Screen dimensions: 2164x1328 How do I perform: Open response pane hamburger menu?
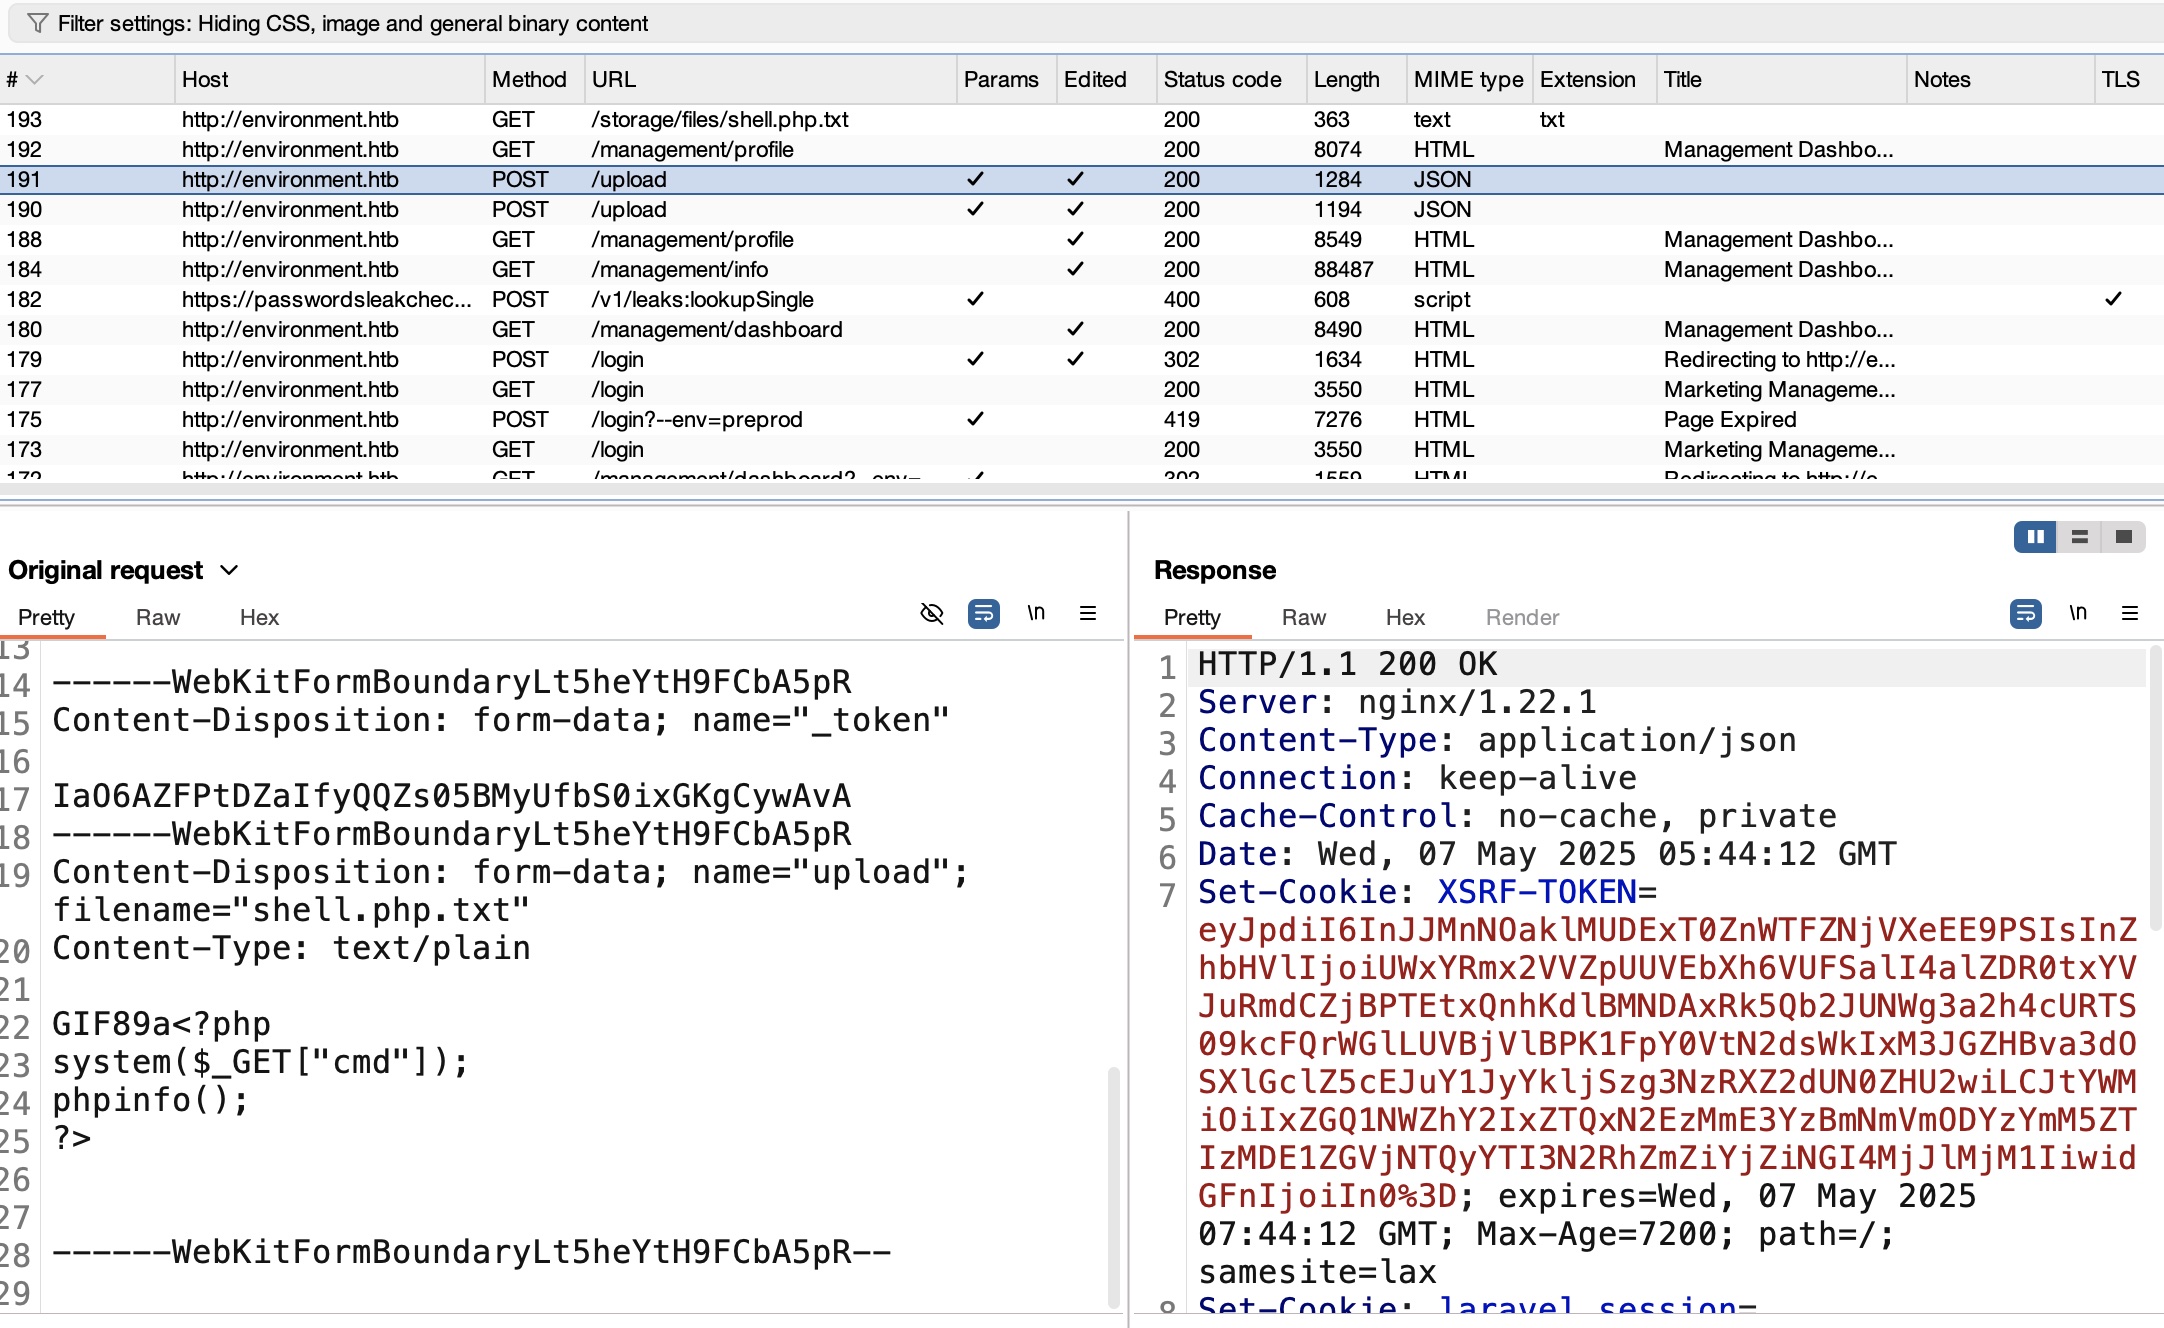point(2130,613)
